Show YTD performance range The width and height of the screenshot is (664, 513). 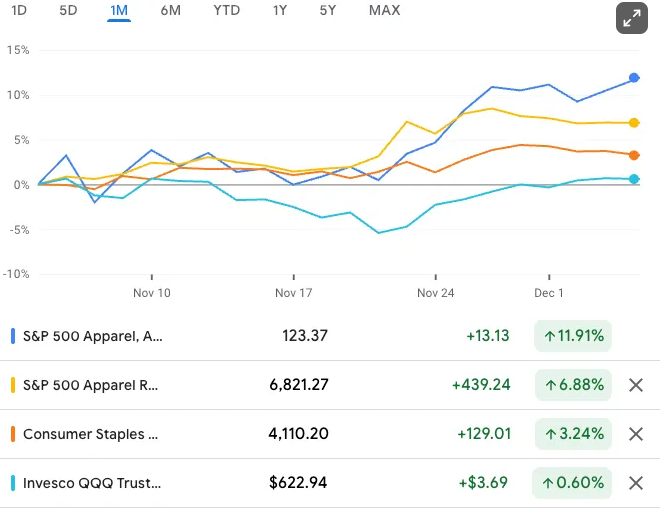(226, 10)
